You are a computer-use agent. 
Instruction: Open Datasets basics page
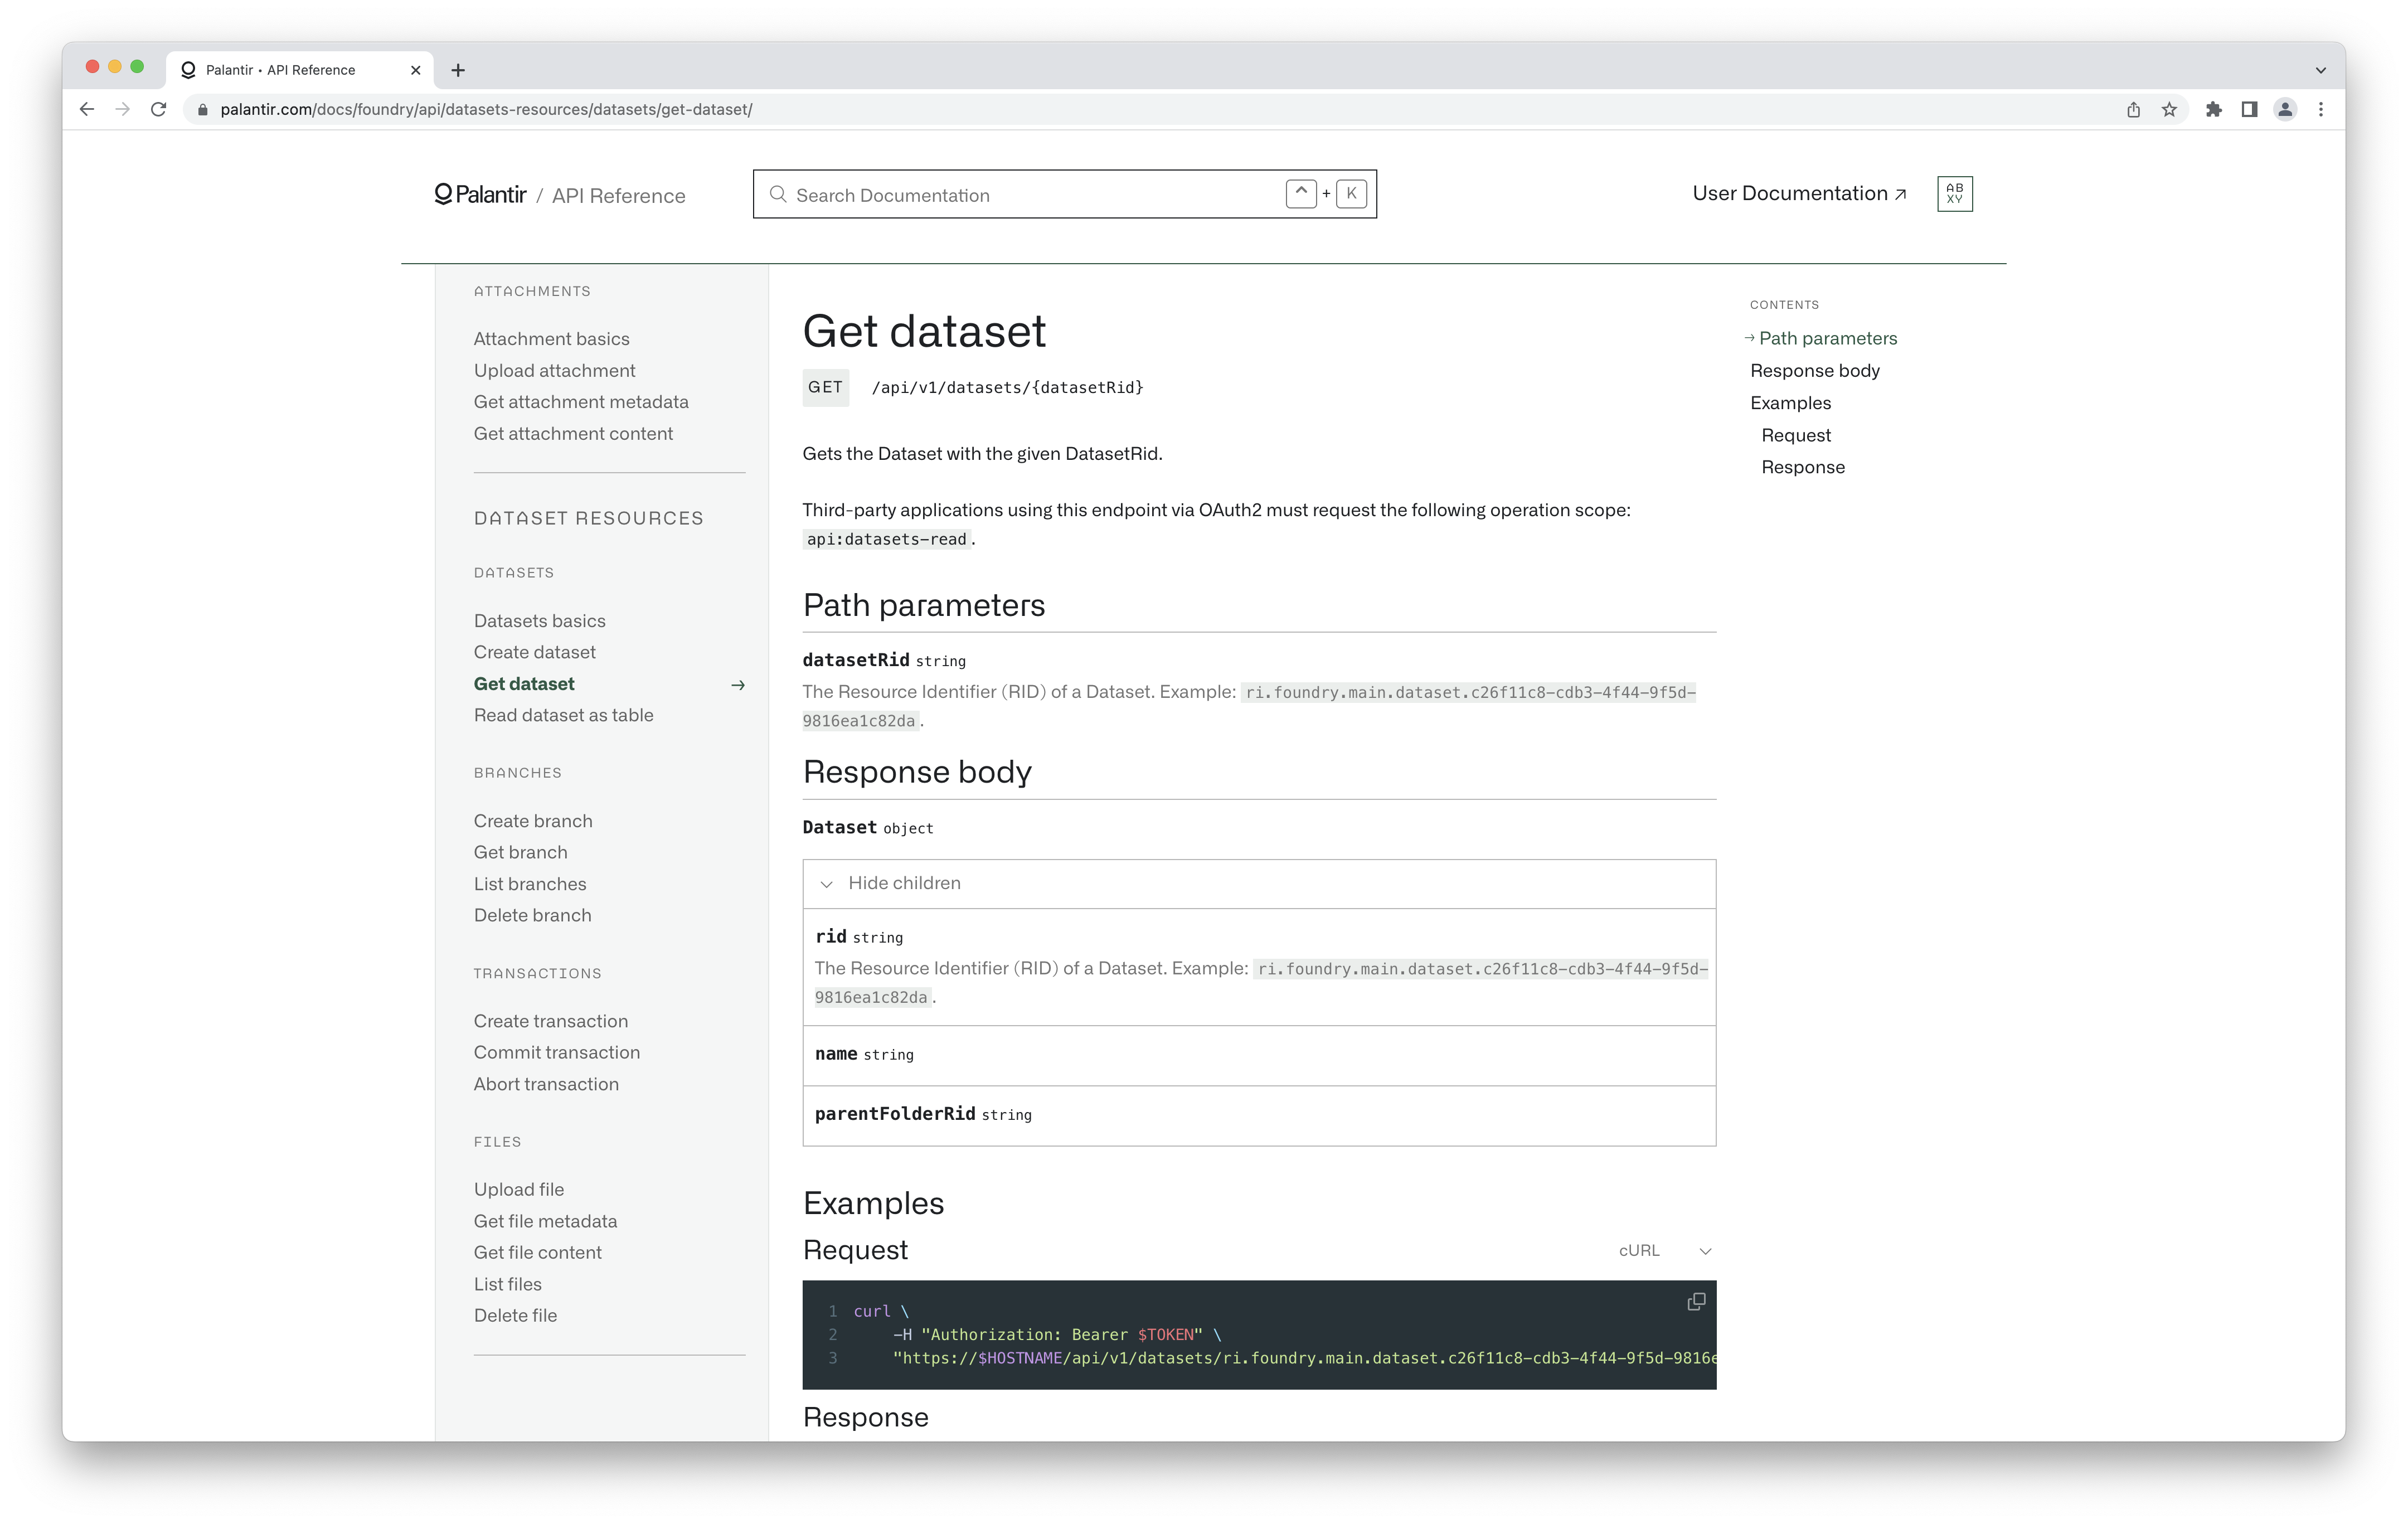click(x=539, y=621)
